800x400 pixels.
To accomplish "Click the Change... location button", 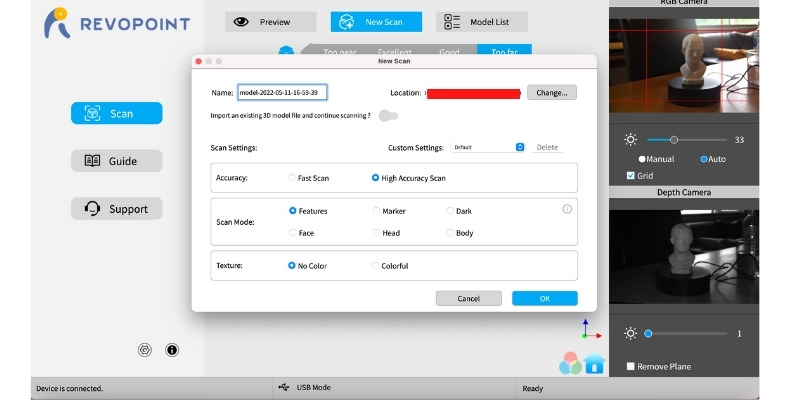I will 552,93.
